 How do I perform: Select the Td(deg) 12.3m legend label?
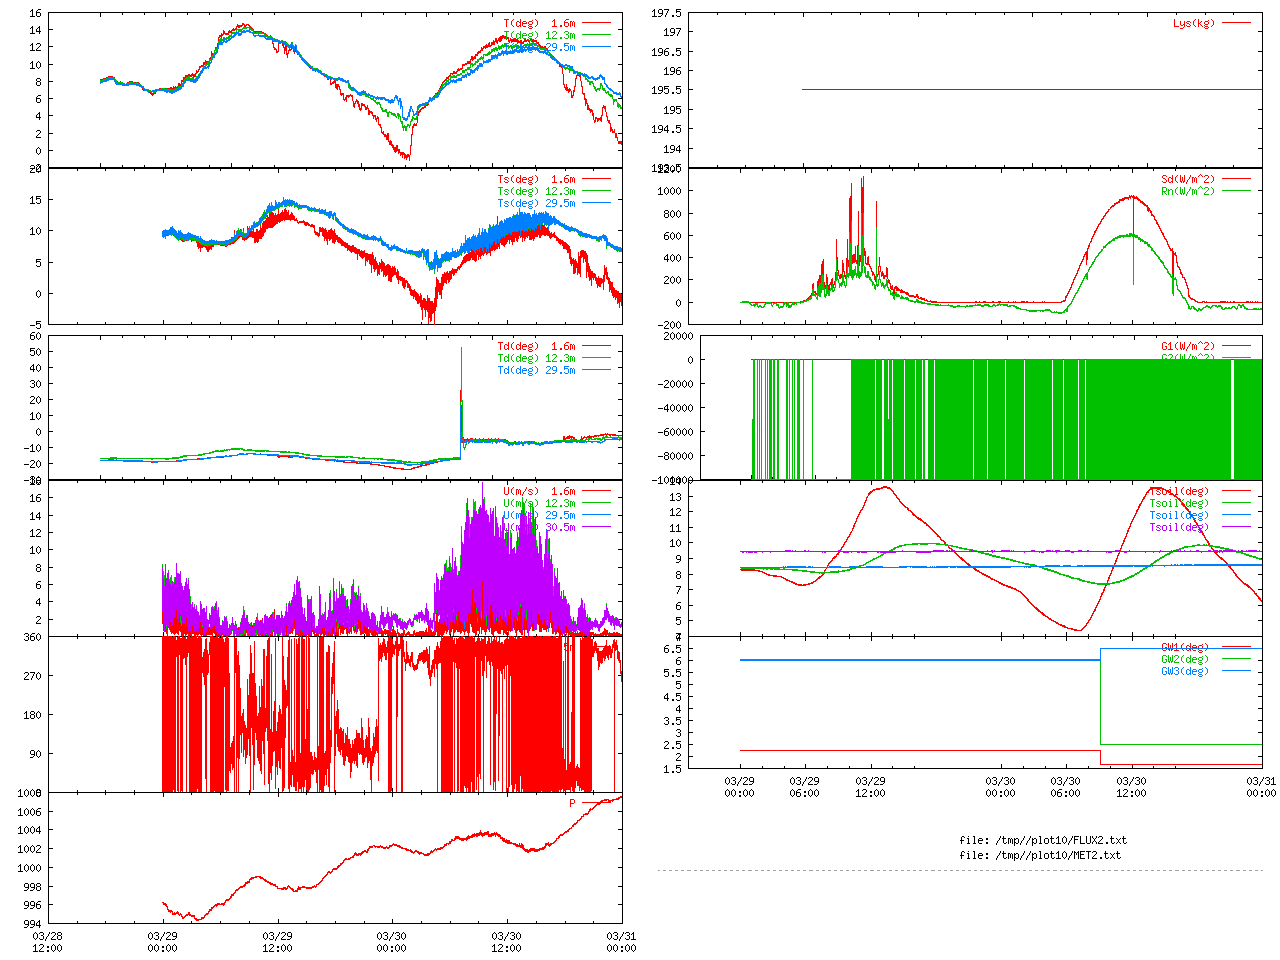click(x=536, y=358)
